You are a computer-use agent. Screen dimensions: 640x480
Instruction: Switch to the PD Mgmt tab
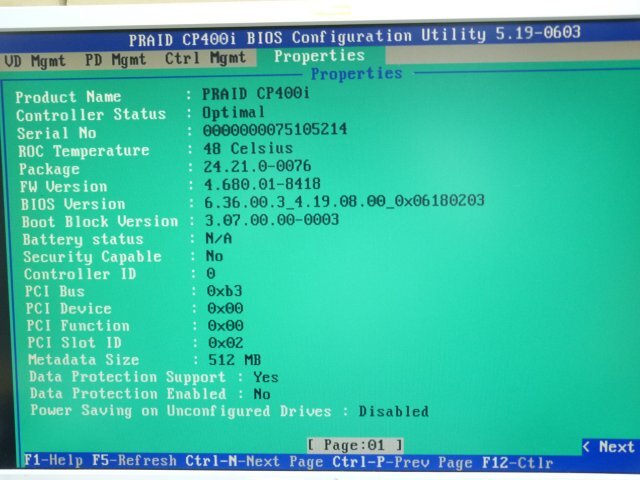point(116,60)
